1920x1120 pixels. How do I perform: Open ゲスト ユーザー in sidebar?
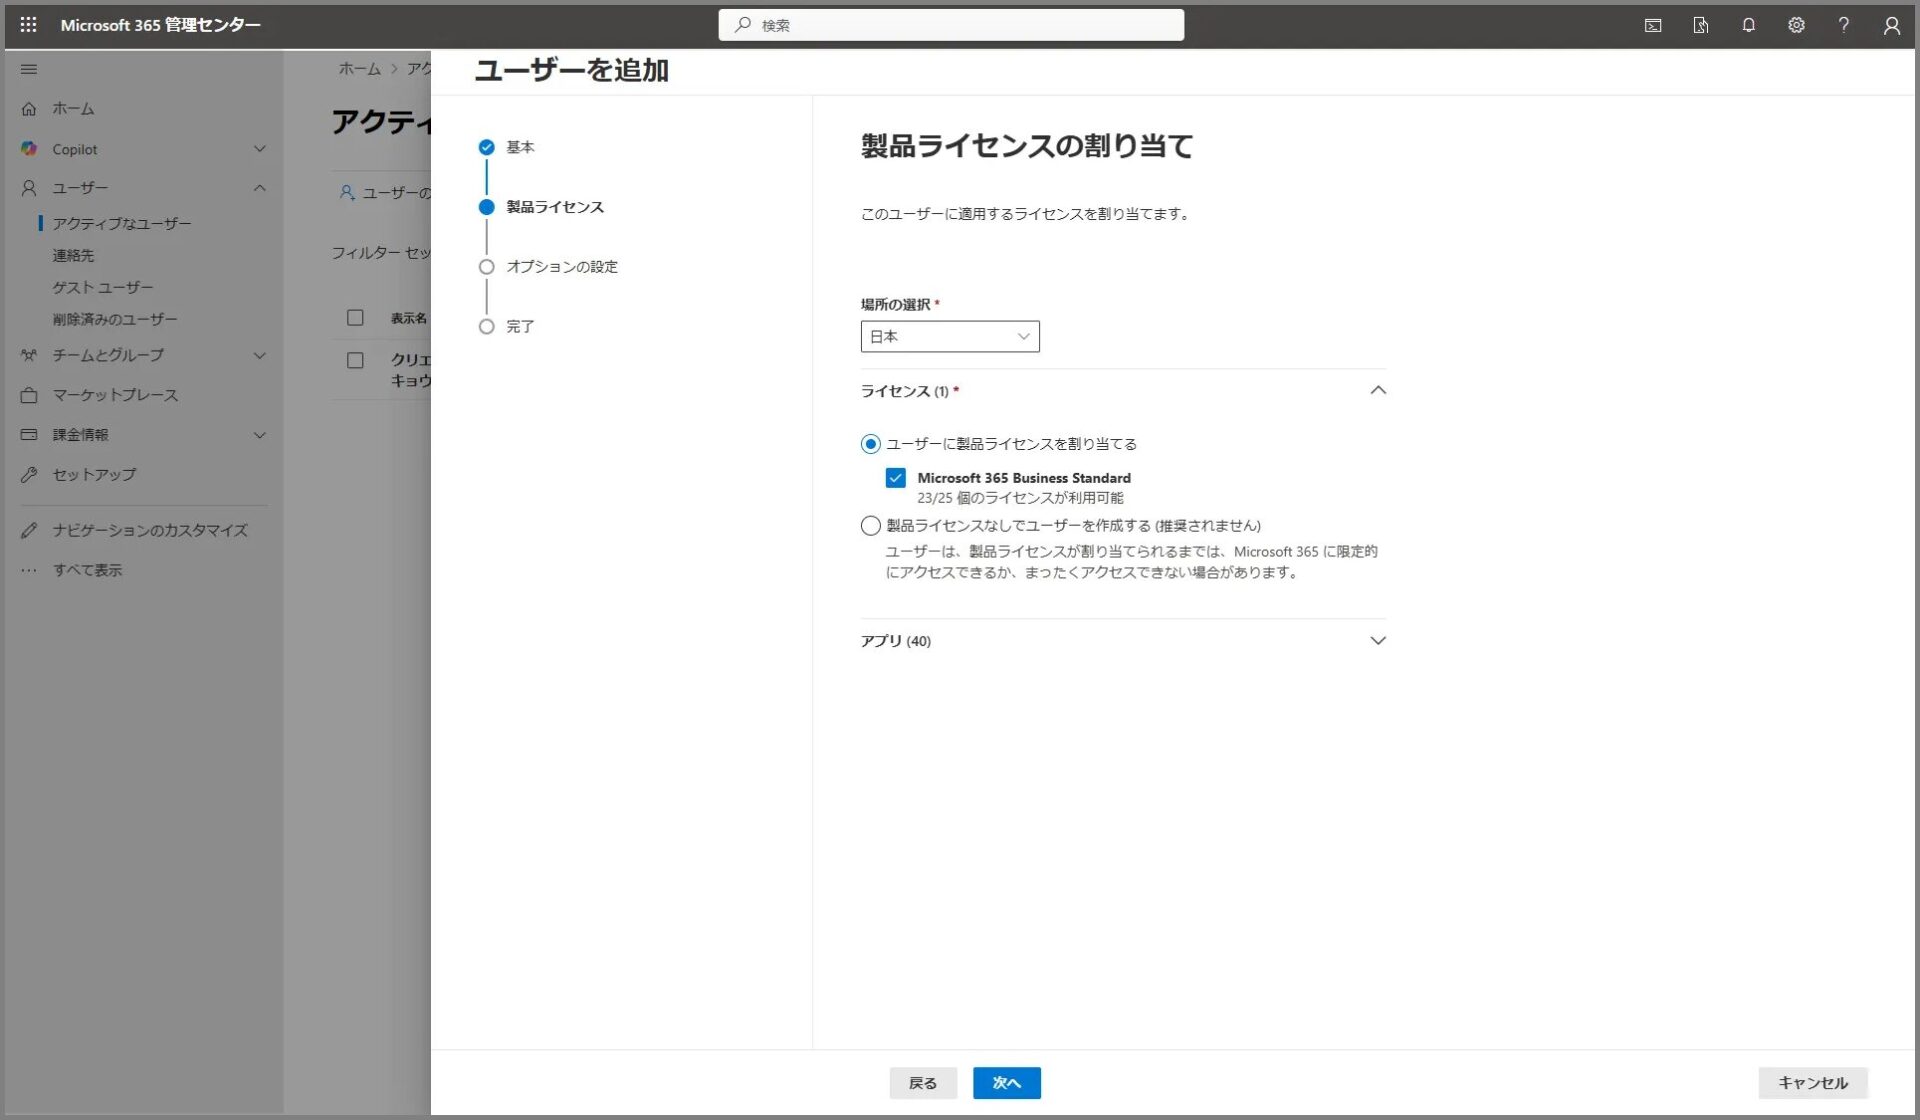(x=102, y=288)
